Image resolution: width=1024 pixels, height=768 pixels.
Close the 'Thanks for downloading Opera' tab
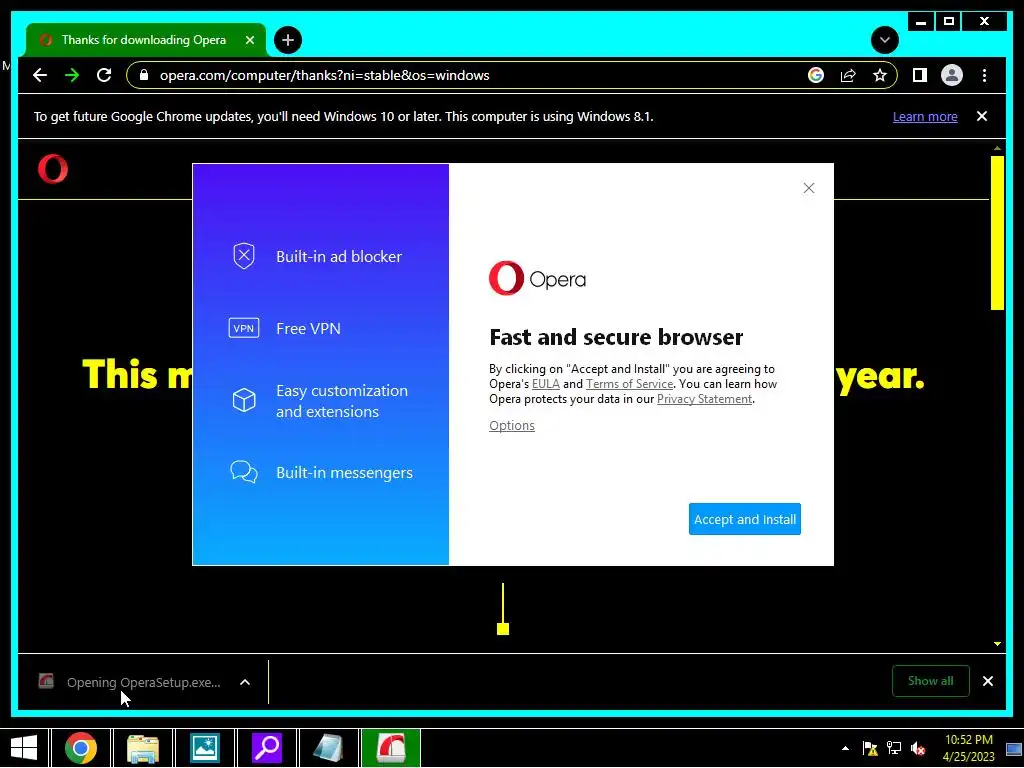(x=249, y=40)
